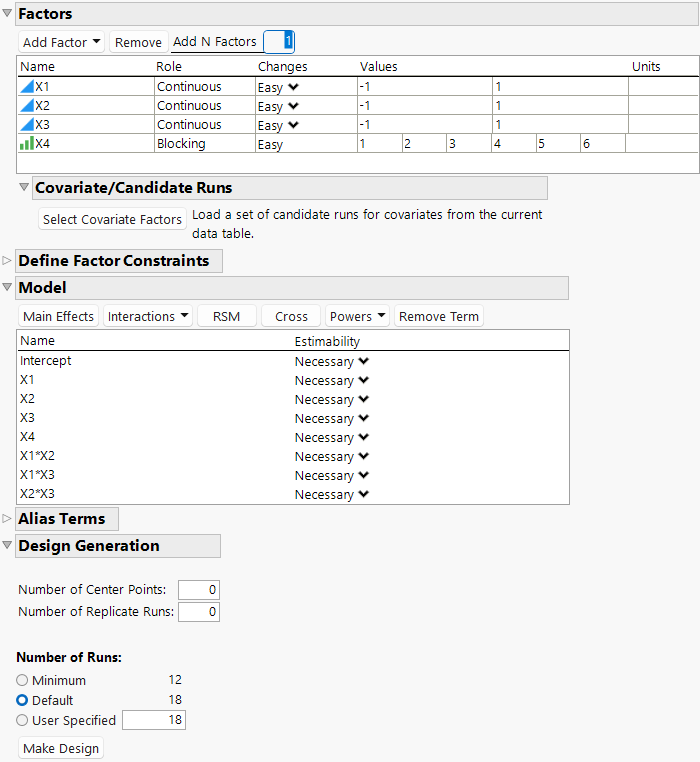Screen dimensions: 700x762
Task: Select the Default number of runs option
Action: [x=22, y=701]
